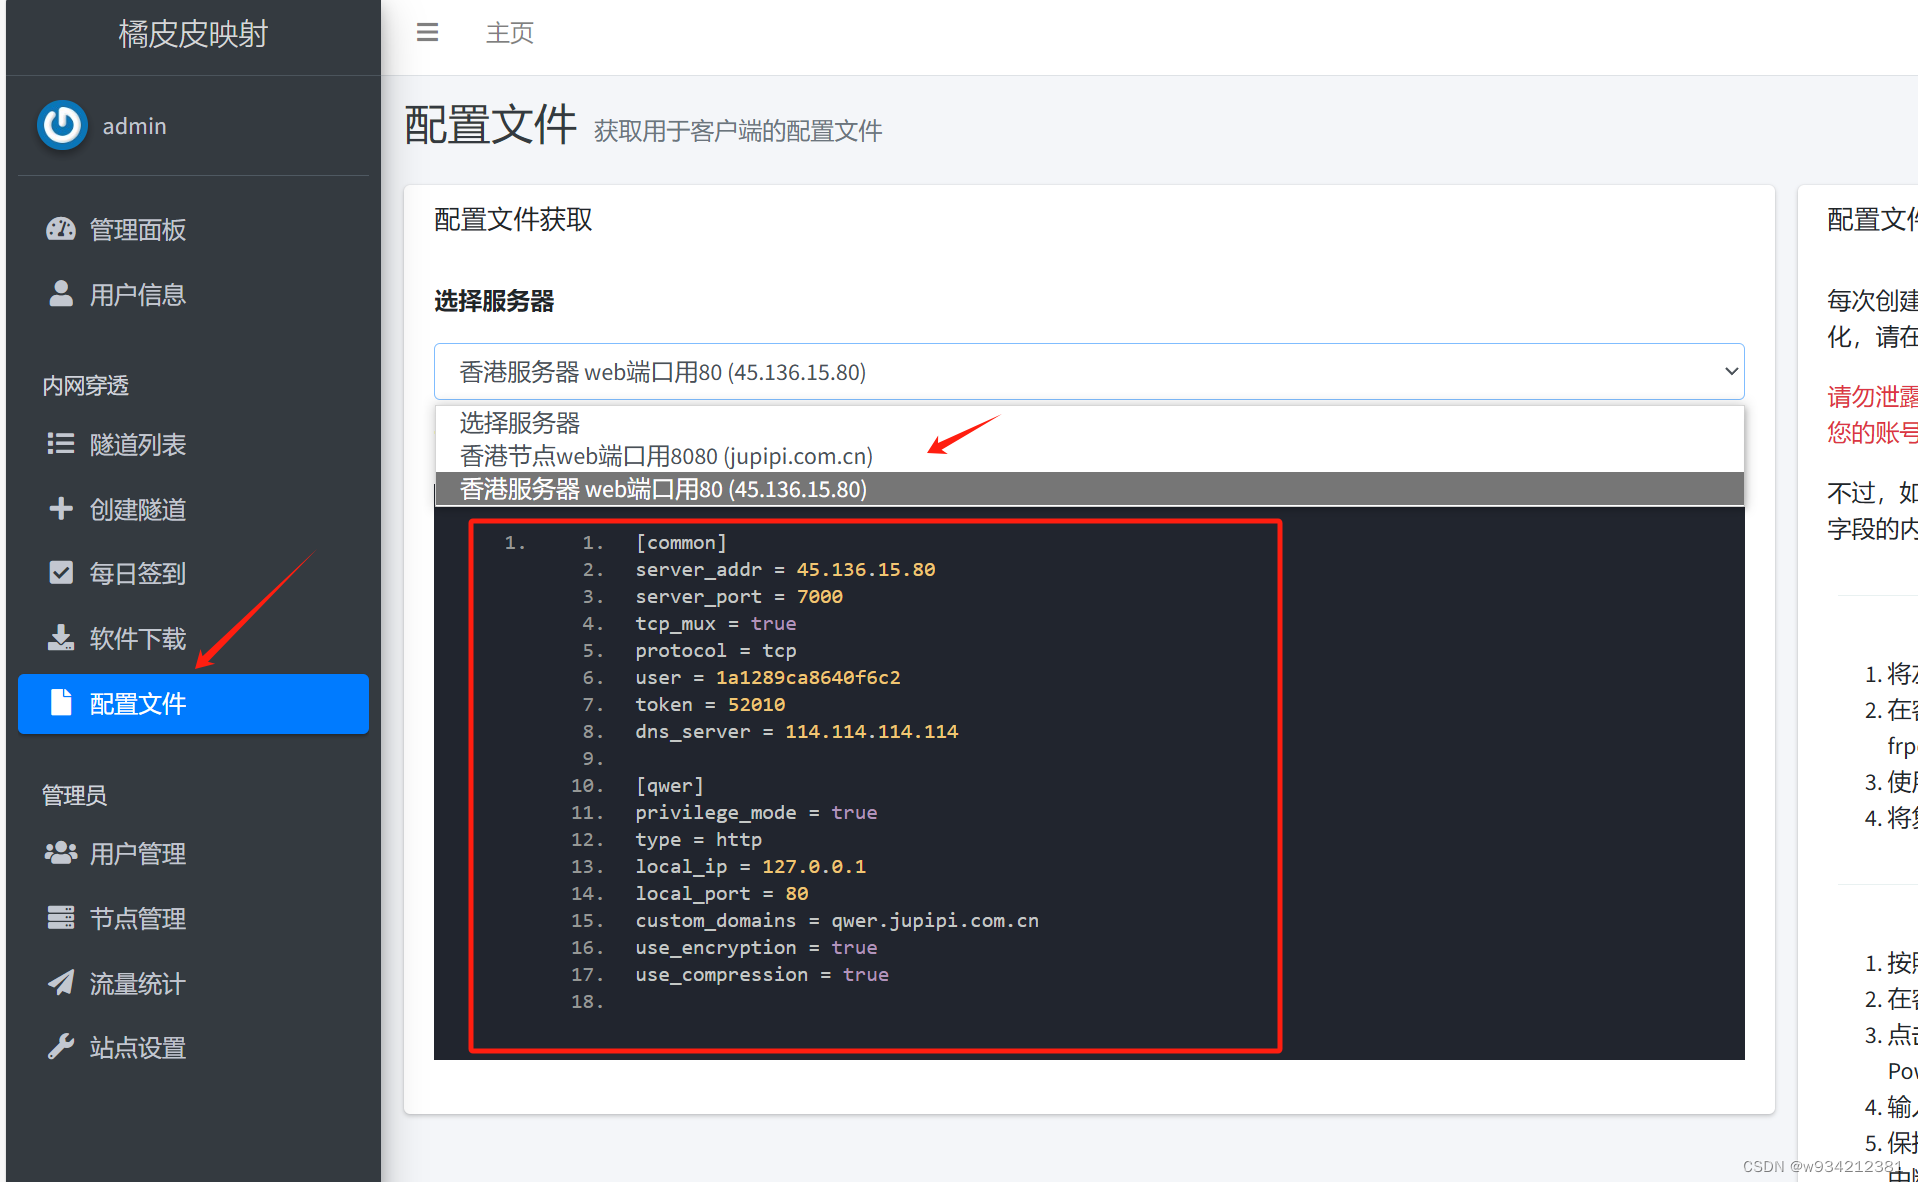Screen dimensions: 1918x1182
Task: Click the admin username link
Action: tap(134, 126)
